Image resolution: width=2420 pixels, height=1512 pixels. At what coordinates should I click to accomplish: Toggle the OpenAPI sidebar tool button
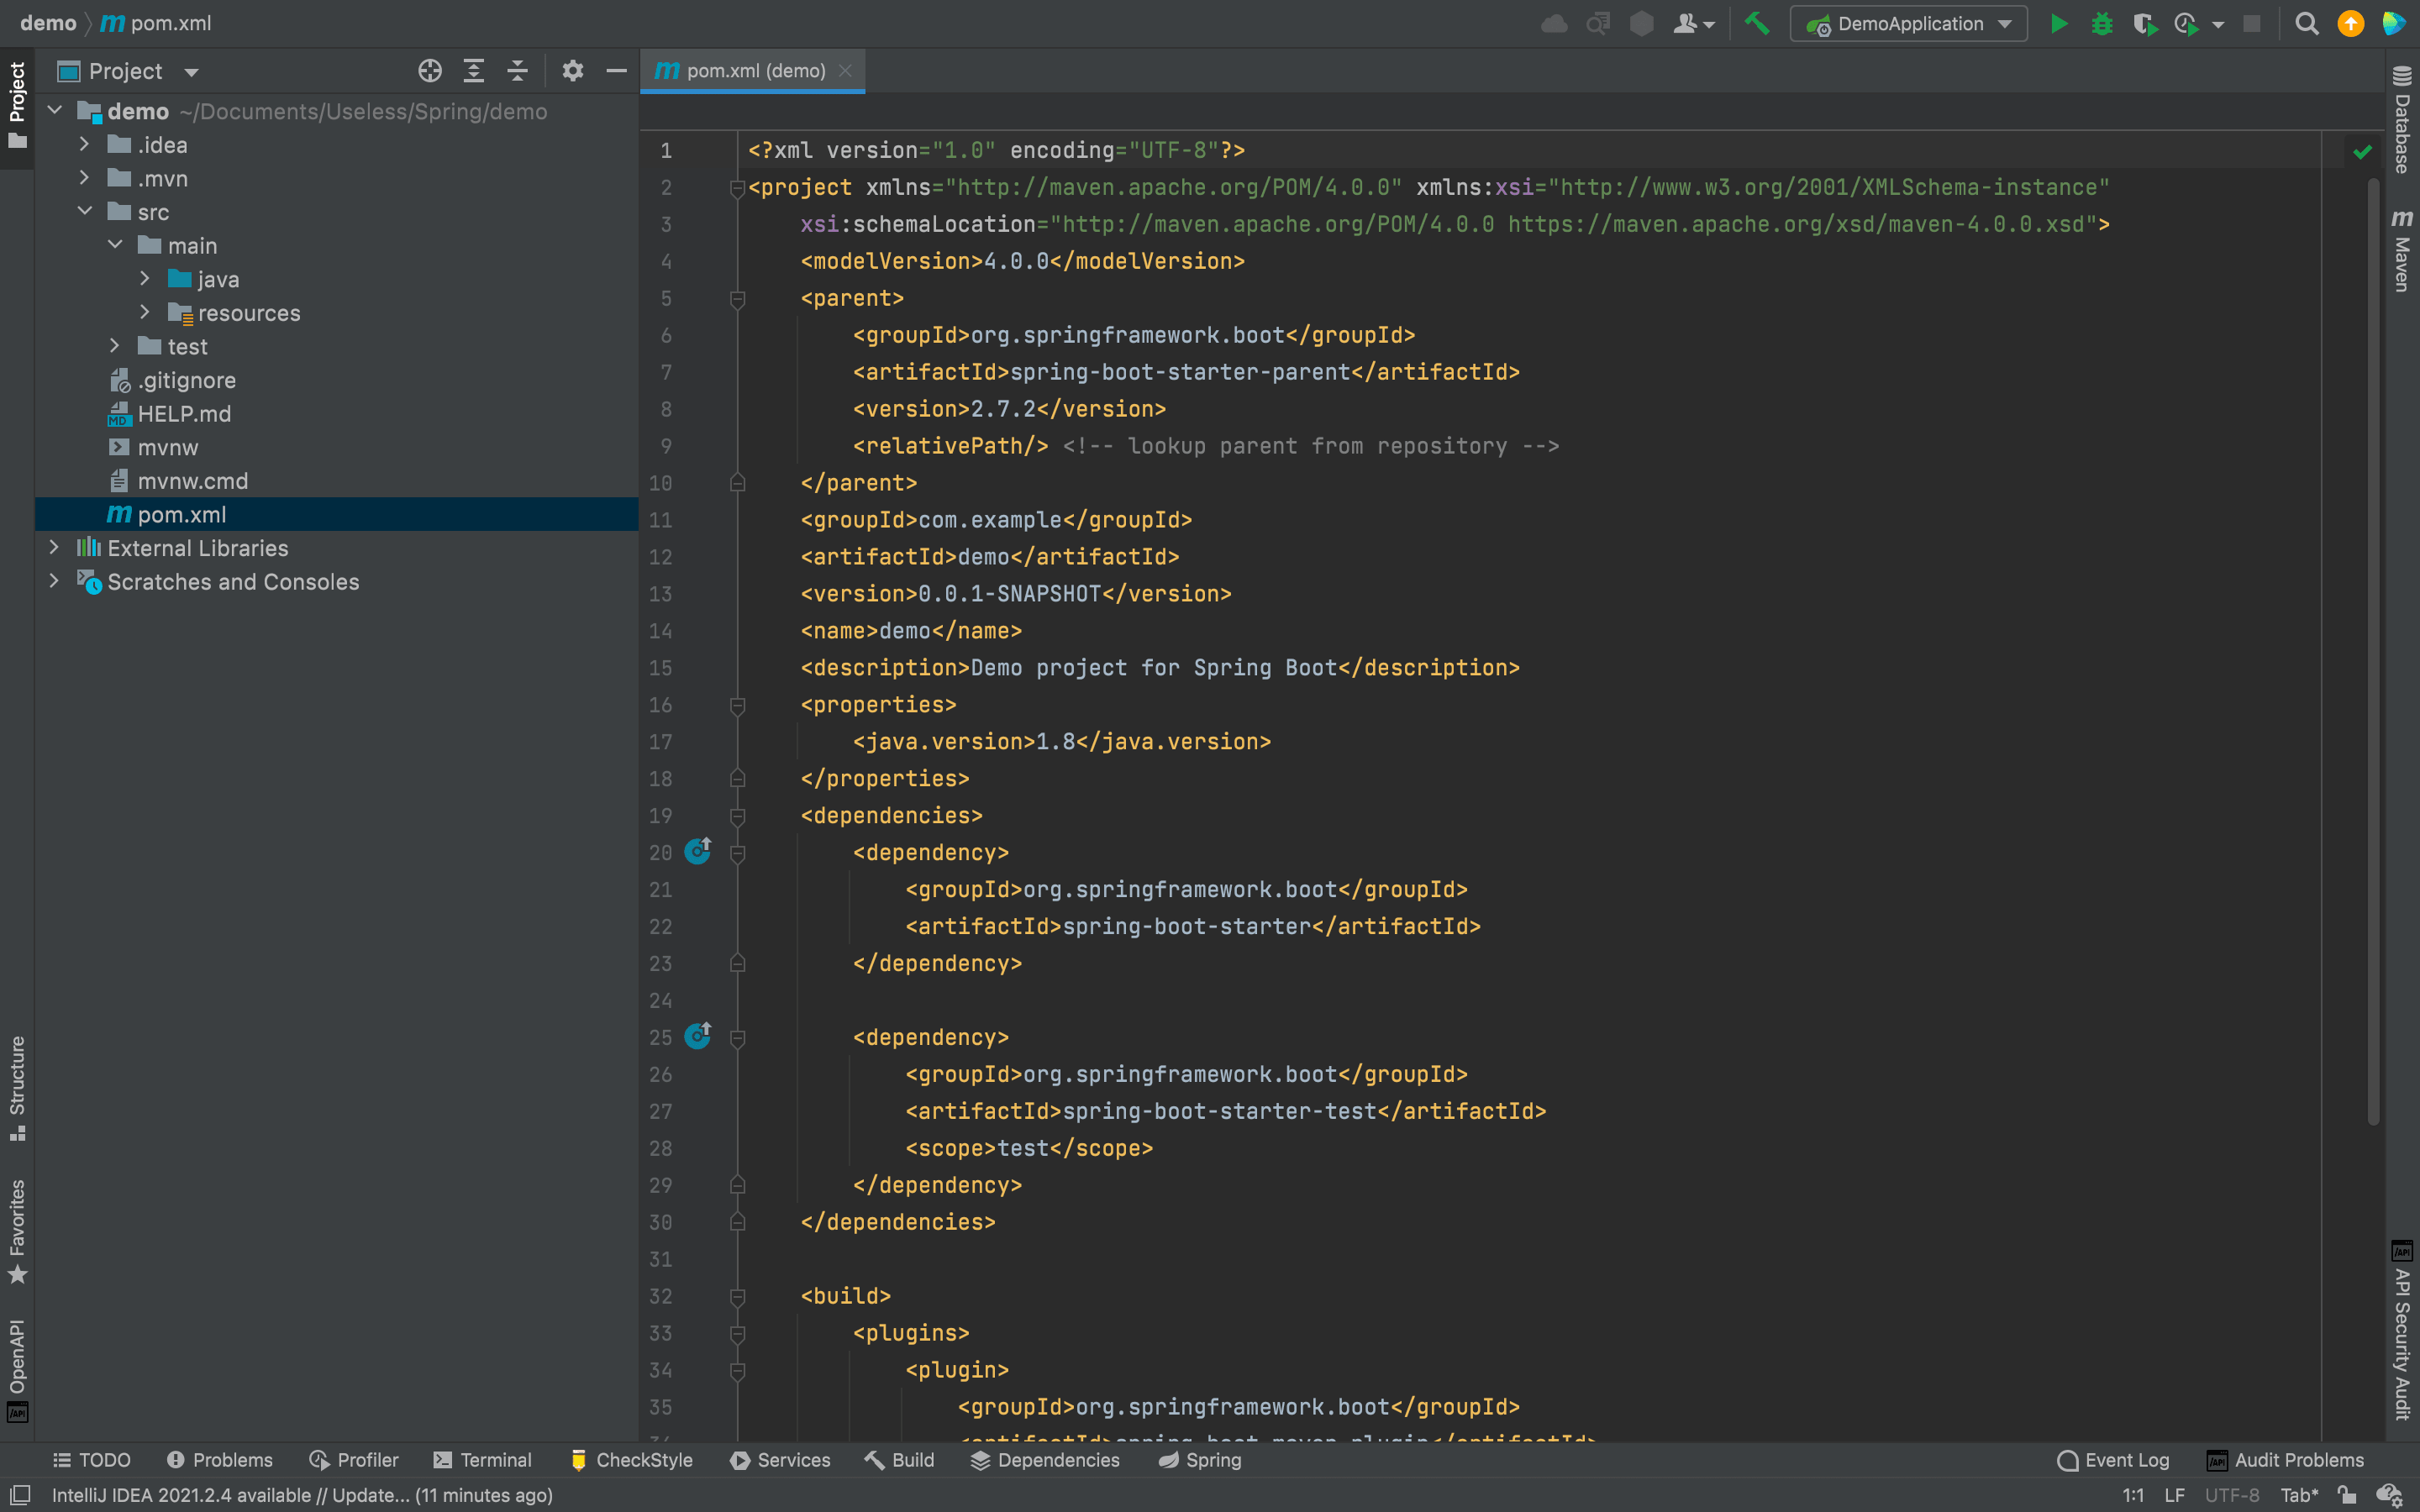click(17, 1370)
